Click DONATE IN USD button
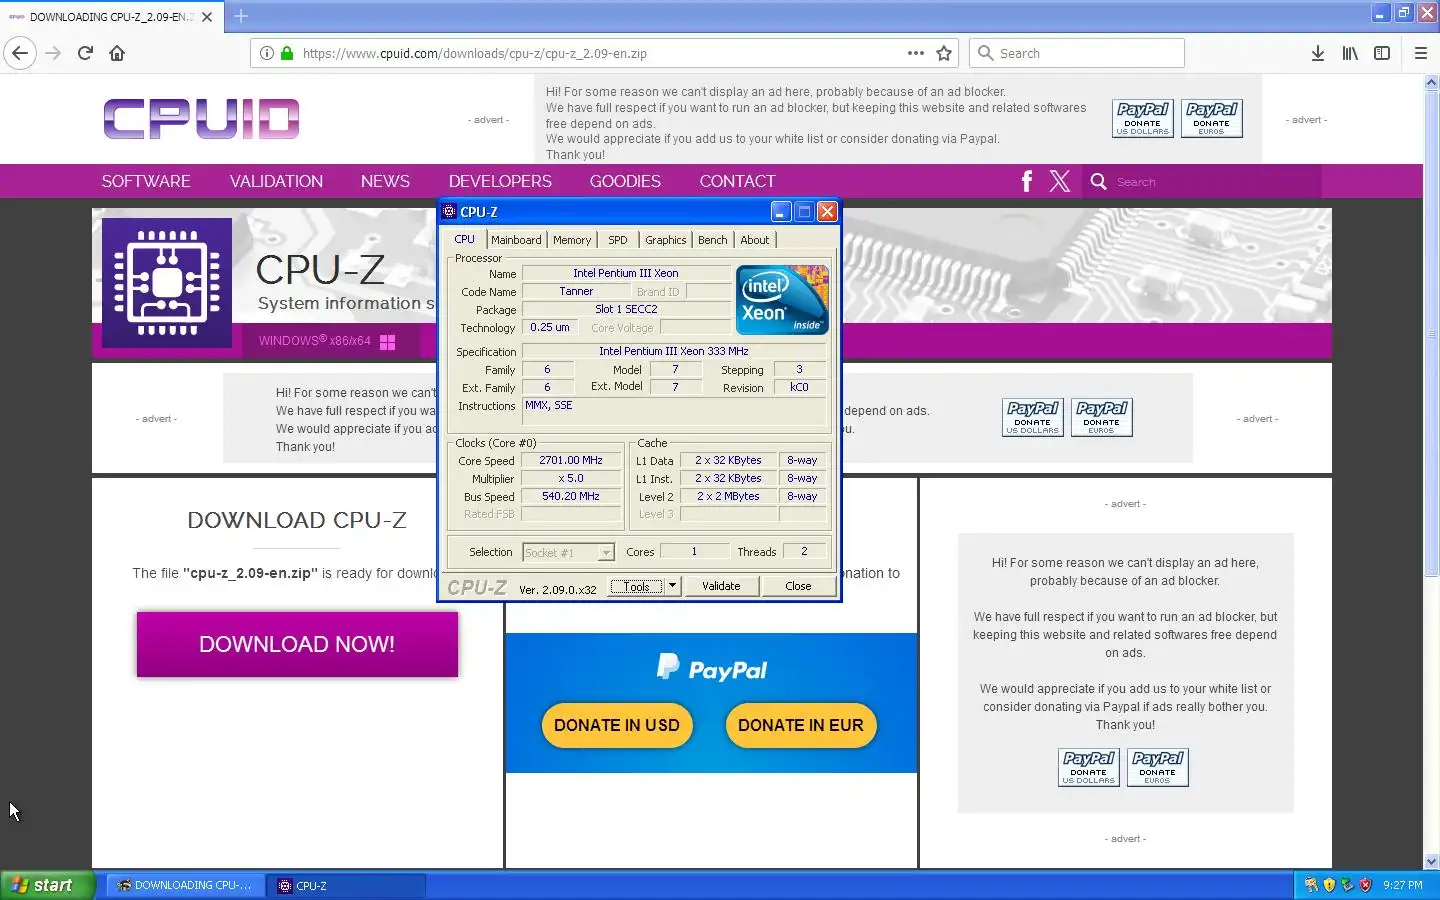The height and width of the screenshot is (900, 1440). (x=617, y=725)
